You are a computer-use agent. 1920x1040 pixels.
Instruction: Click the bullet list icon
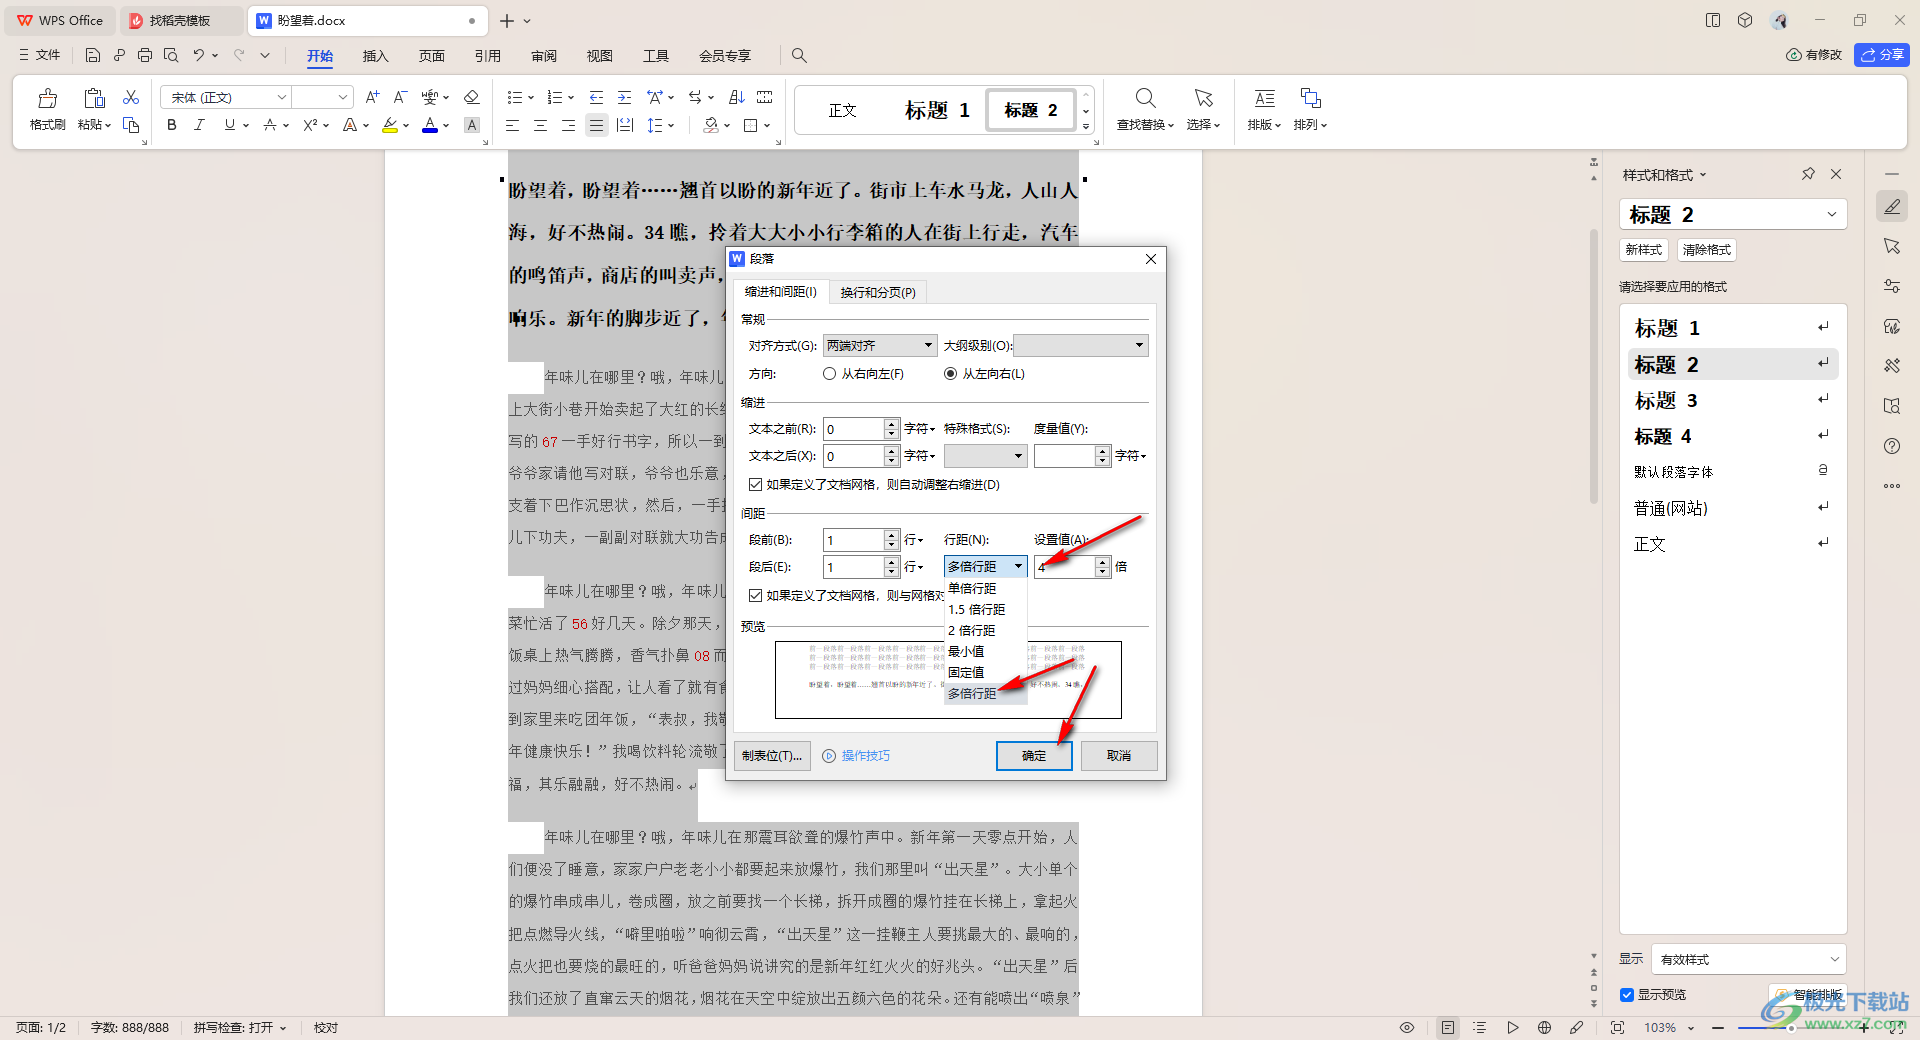[x=514, y=97]
